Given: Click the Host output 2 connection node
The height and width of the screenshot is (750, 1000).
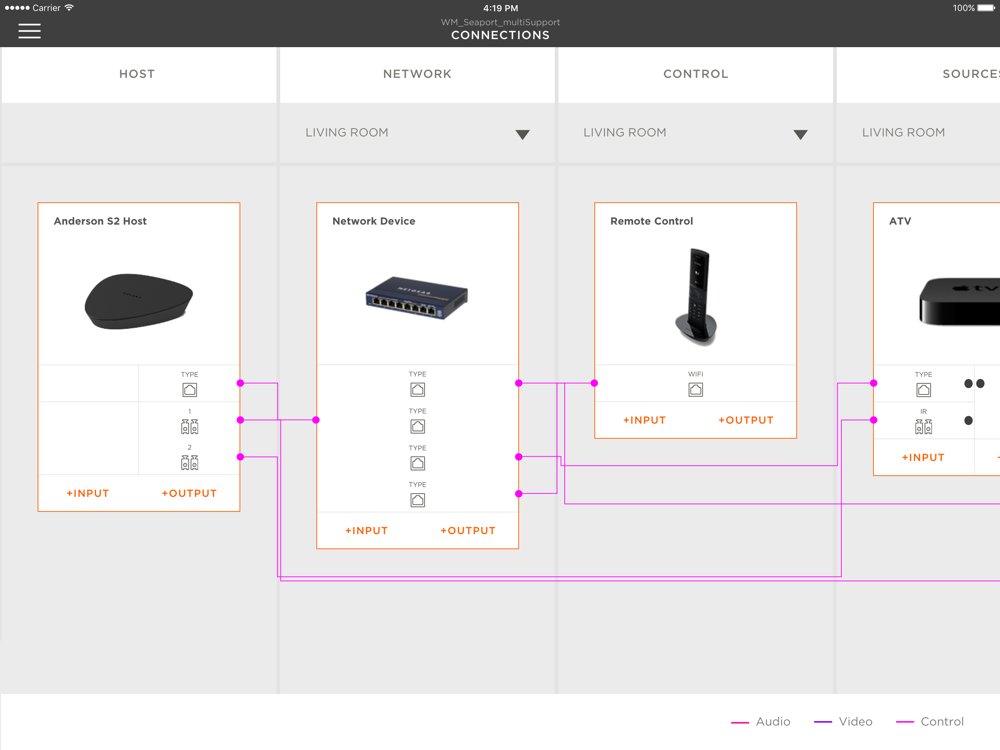Looking at the screenshot, I should [x=240, y=457].
